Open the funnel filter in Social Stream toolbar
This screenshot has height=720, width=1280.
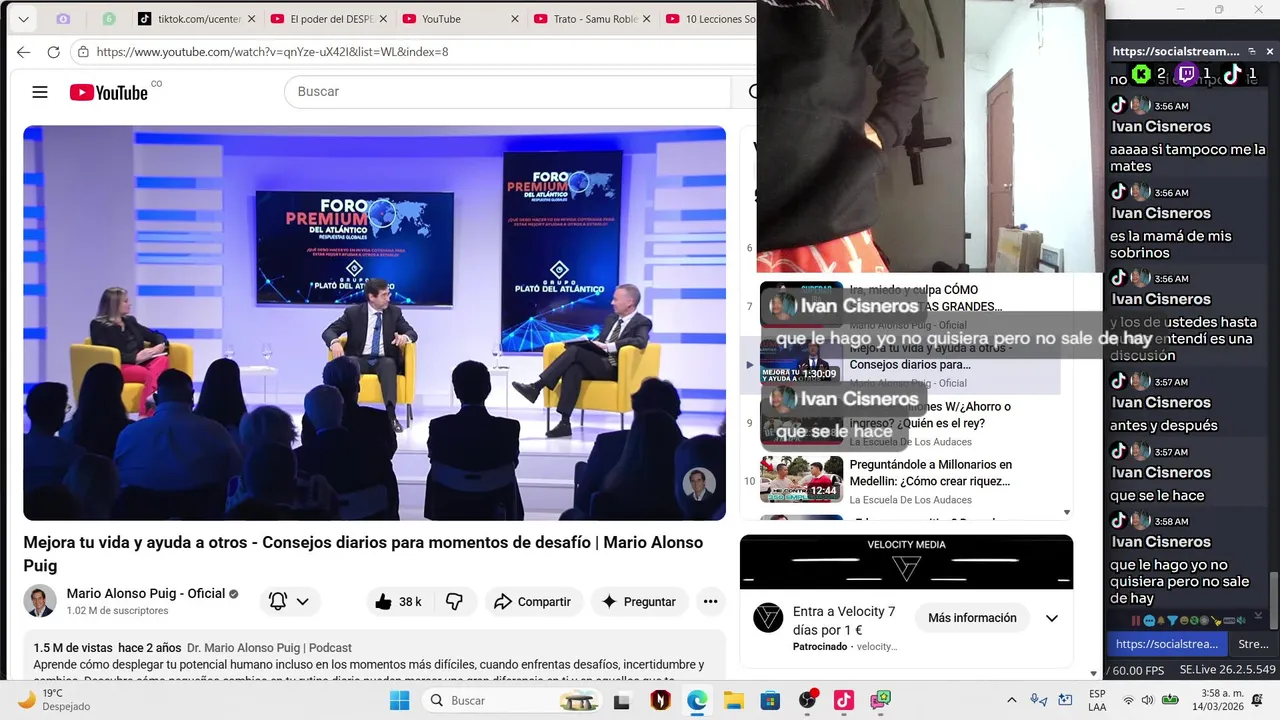point(1172,621)
